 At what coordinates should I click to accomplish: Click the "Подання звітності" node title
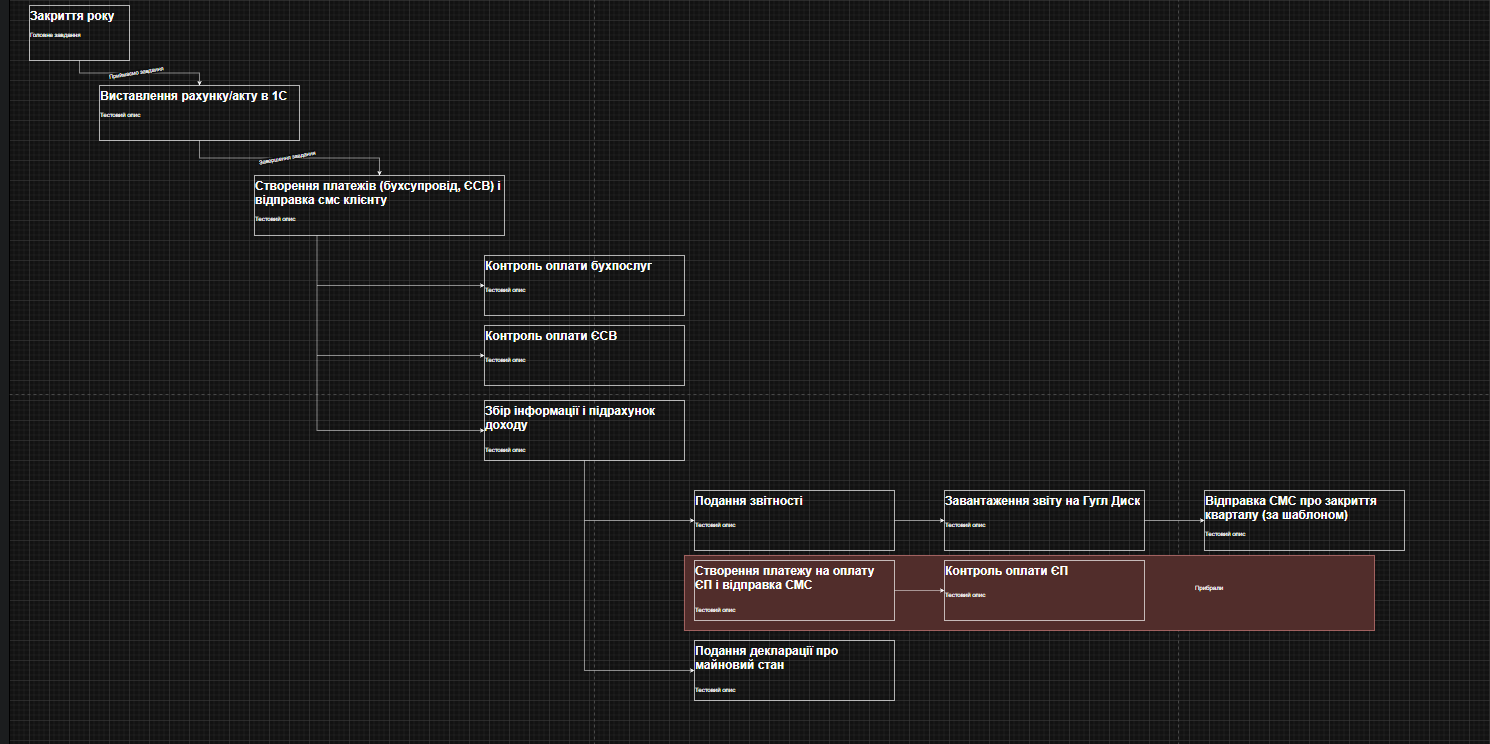coord(749,500)
